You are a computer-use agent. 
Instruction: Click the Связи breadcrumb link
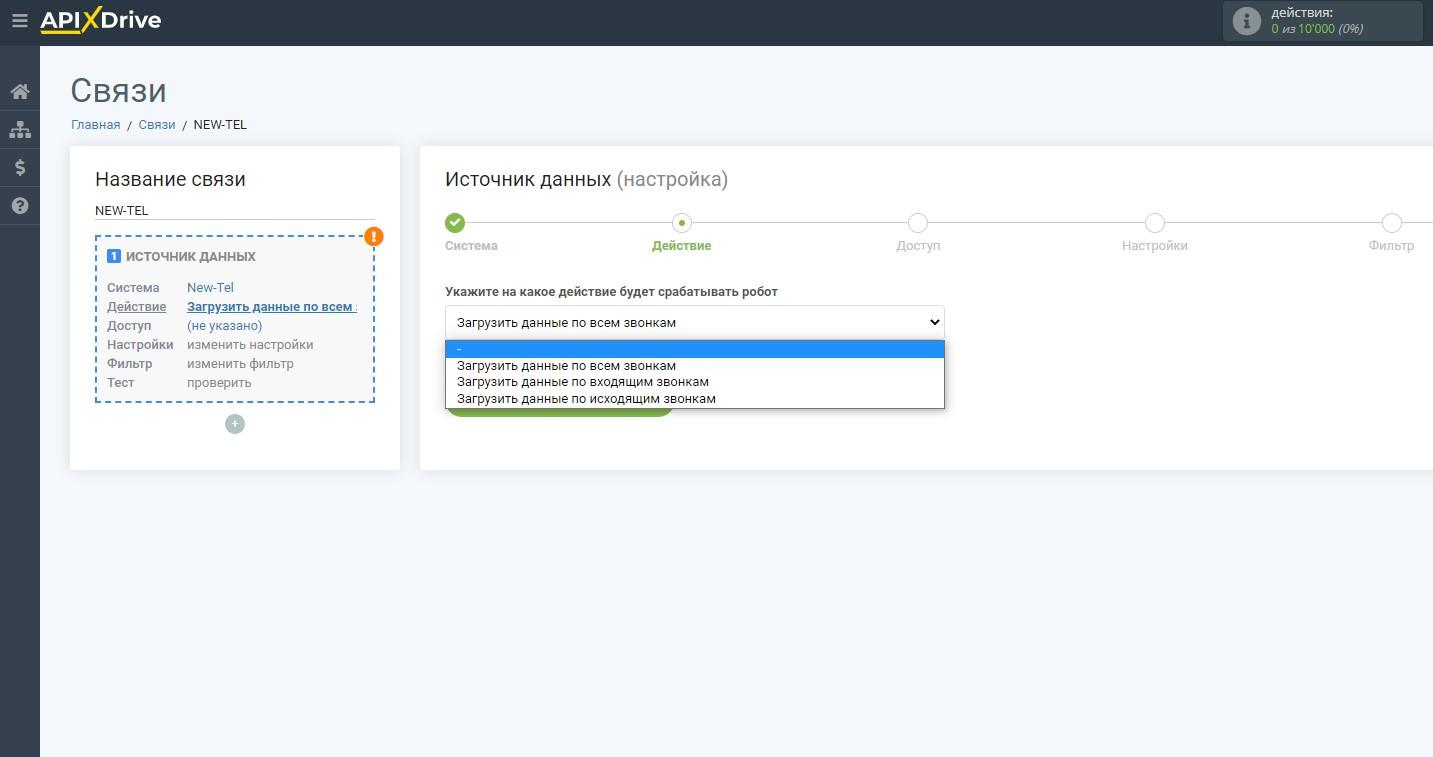click(x=157, y=125)
